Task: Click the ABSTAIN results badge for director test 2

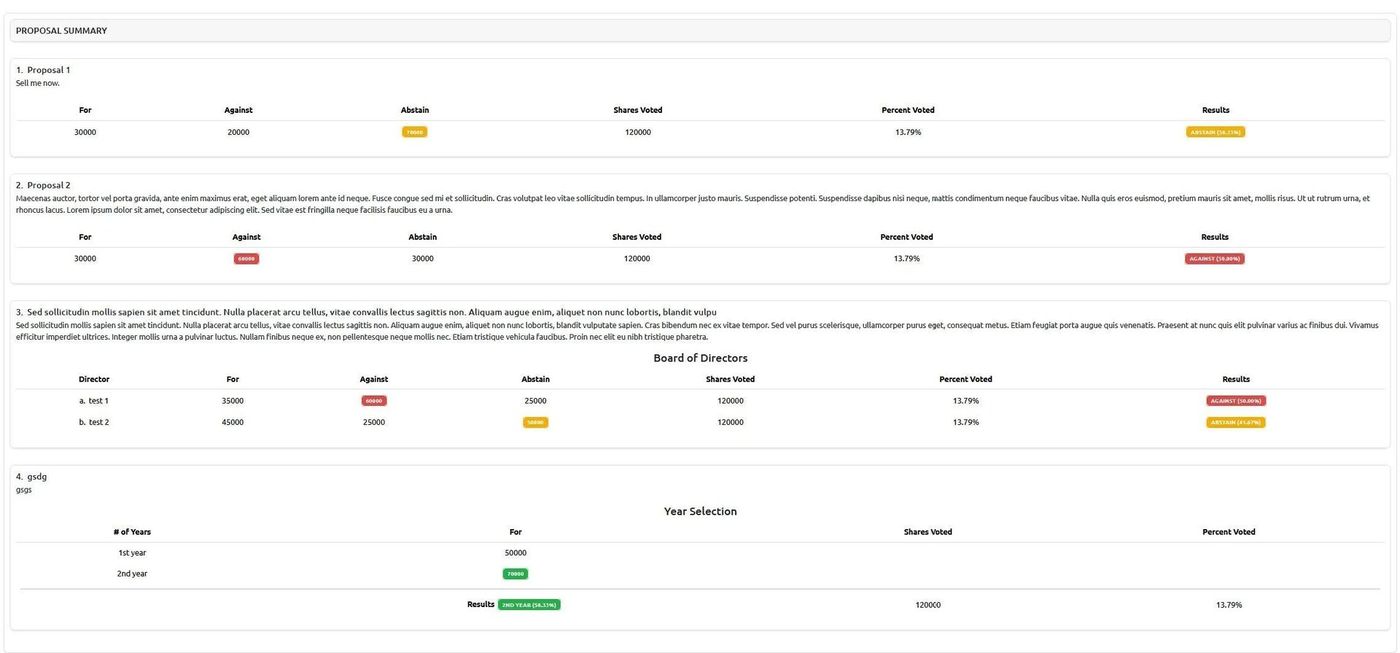Action: click(x=1235, y=422)
